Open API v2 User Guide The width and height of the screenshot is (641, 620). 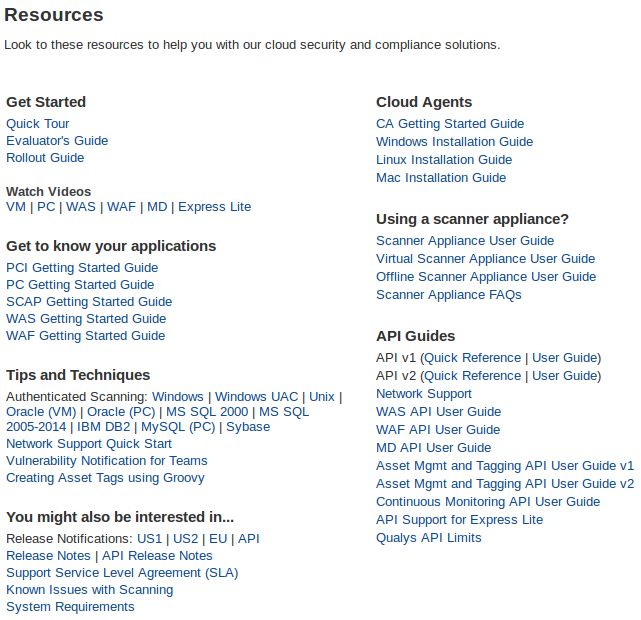click(x=565, y=376)
